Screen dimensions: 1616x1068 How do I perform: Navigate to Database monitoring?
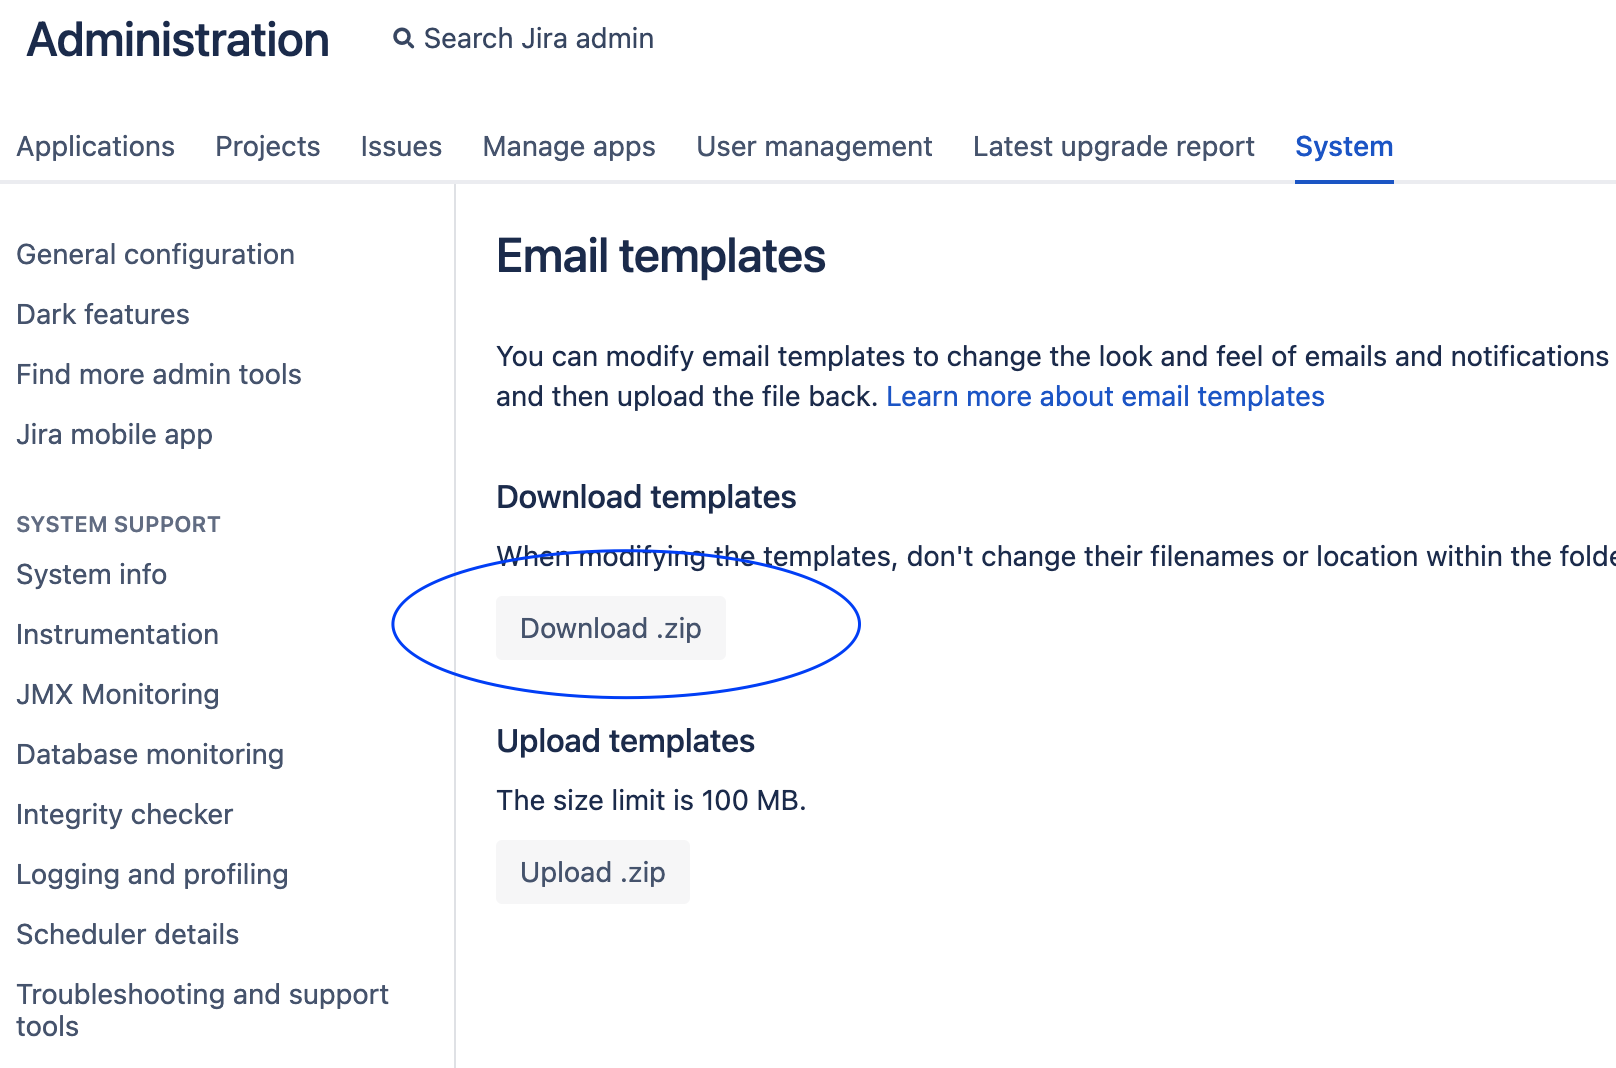(x=150, y=754)
